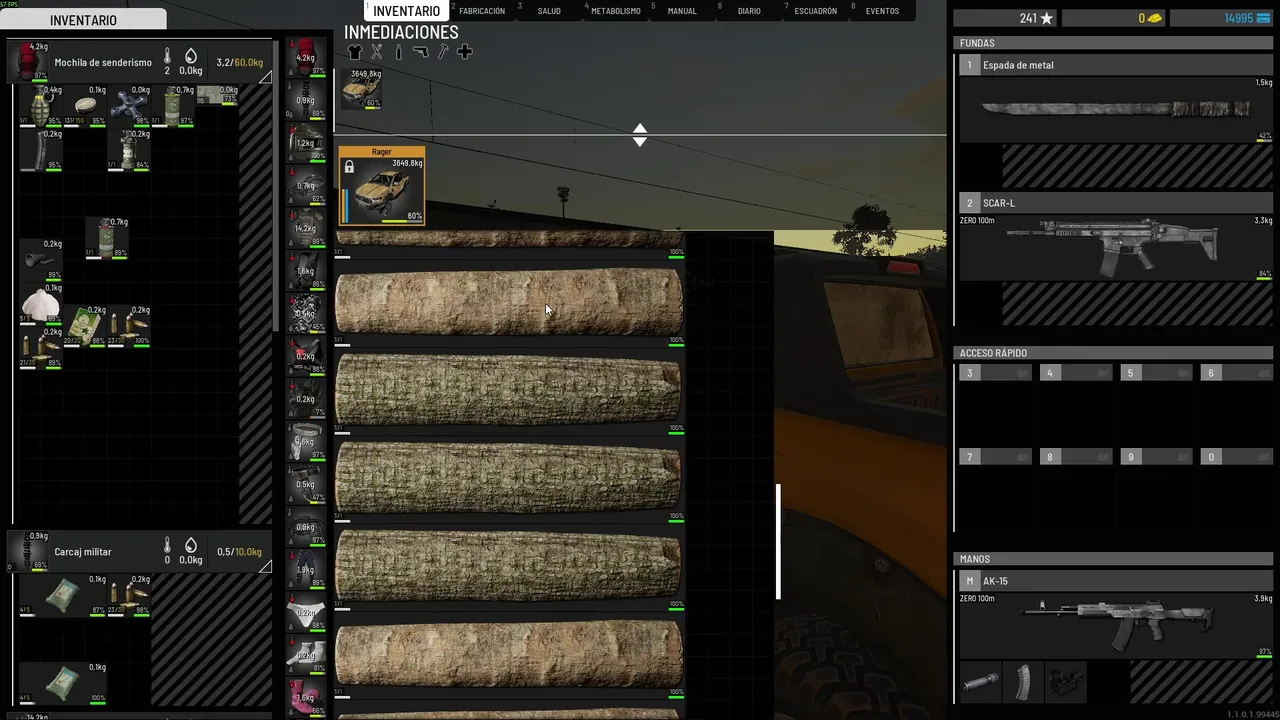Filter surroundings by hammer tools icon

pyautogui.click(x=443, y=52)
